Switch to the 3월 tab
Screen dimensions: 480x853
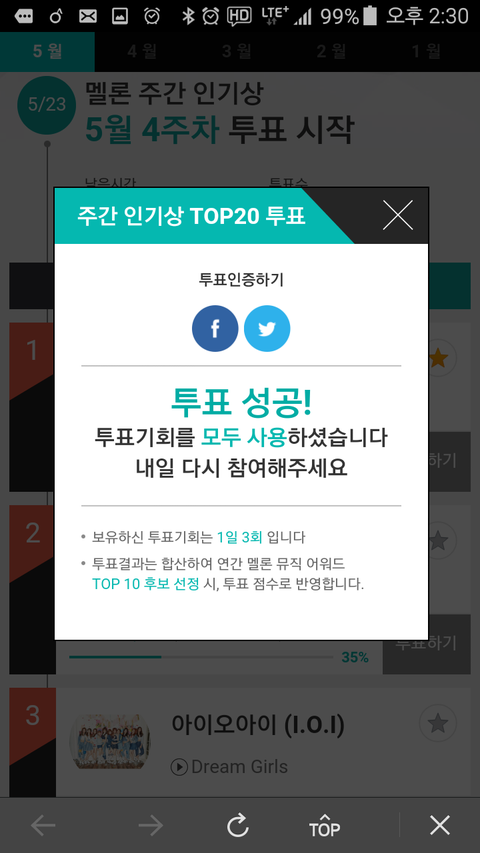pos(237,52)
